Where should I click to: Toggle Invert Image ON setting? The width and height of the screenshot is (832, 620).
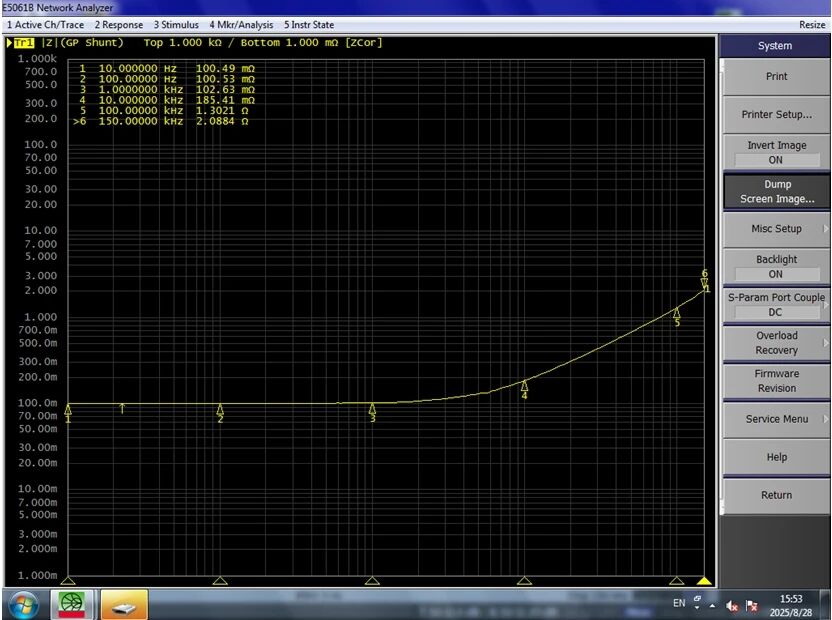point(776,153)
